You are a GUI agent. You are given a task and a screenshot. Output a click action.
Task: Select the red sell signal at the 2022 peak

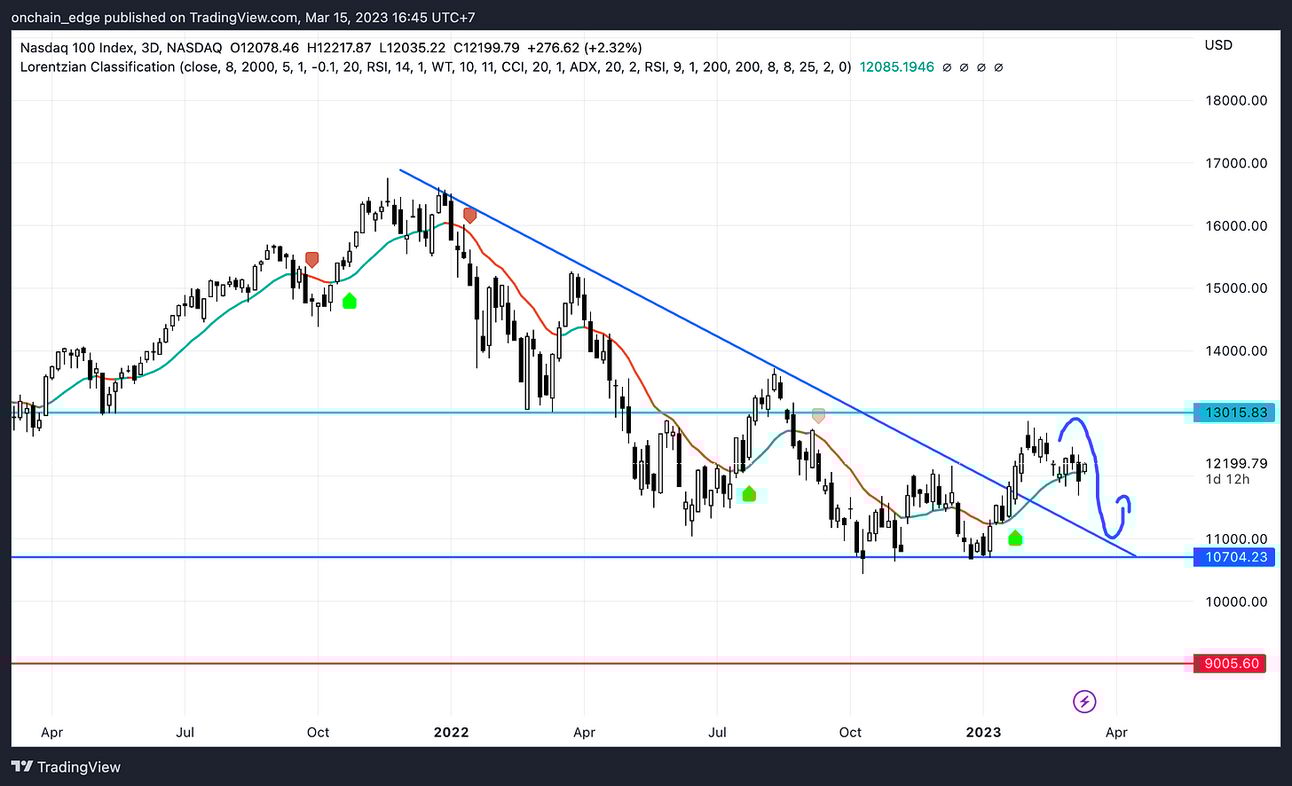coord(470,214)
